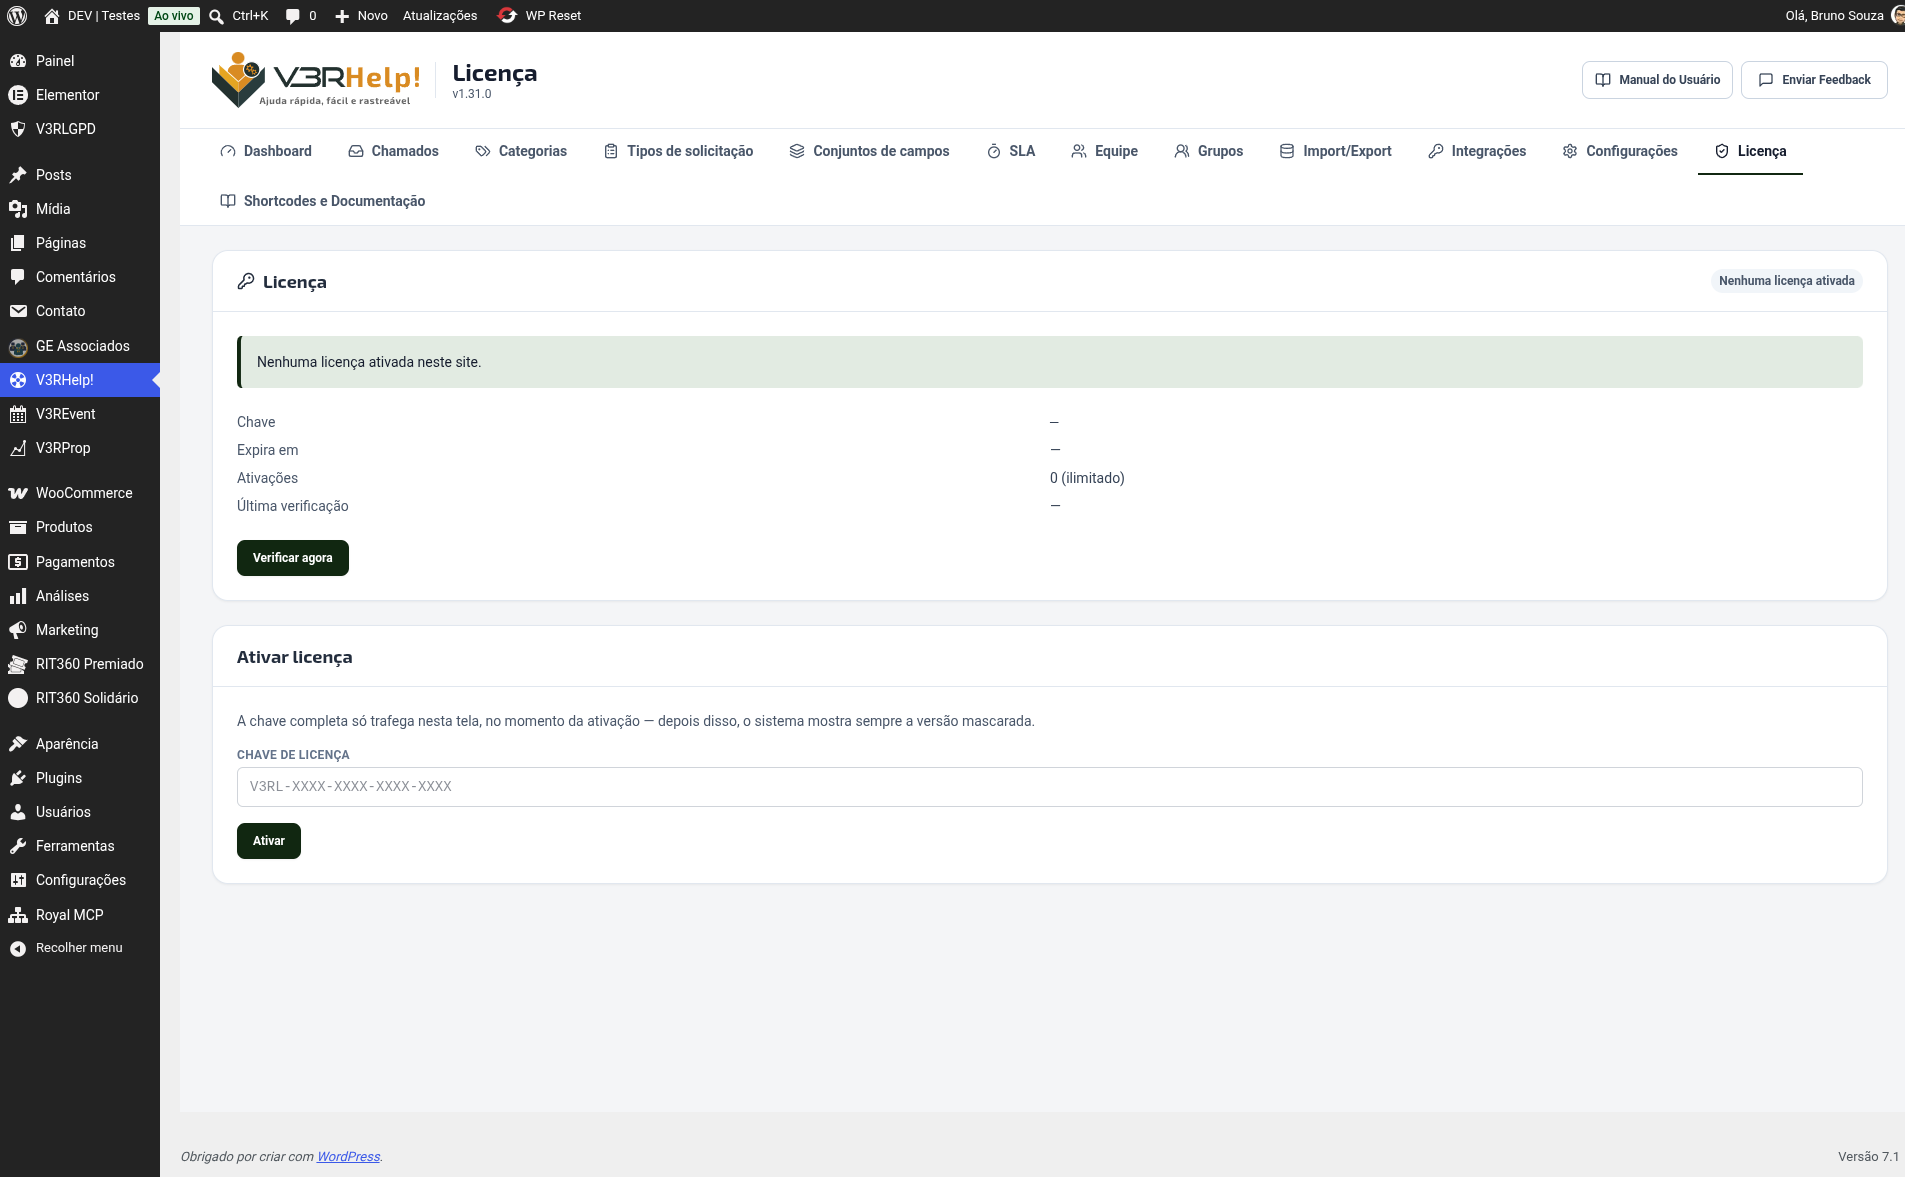Image resolution: width=1905 pixels, height=1177 pixels.
Task: Open the comments bubble icon in admin bar
Action: coord(292,16)
